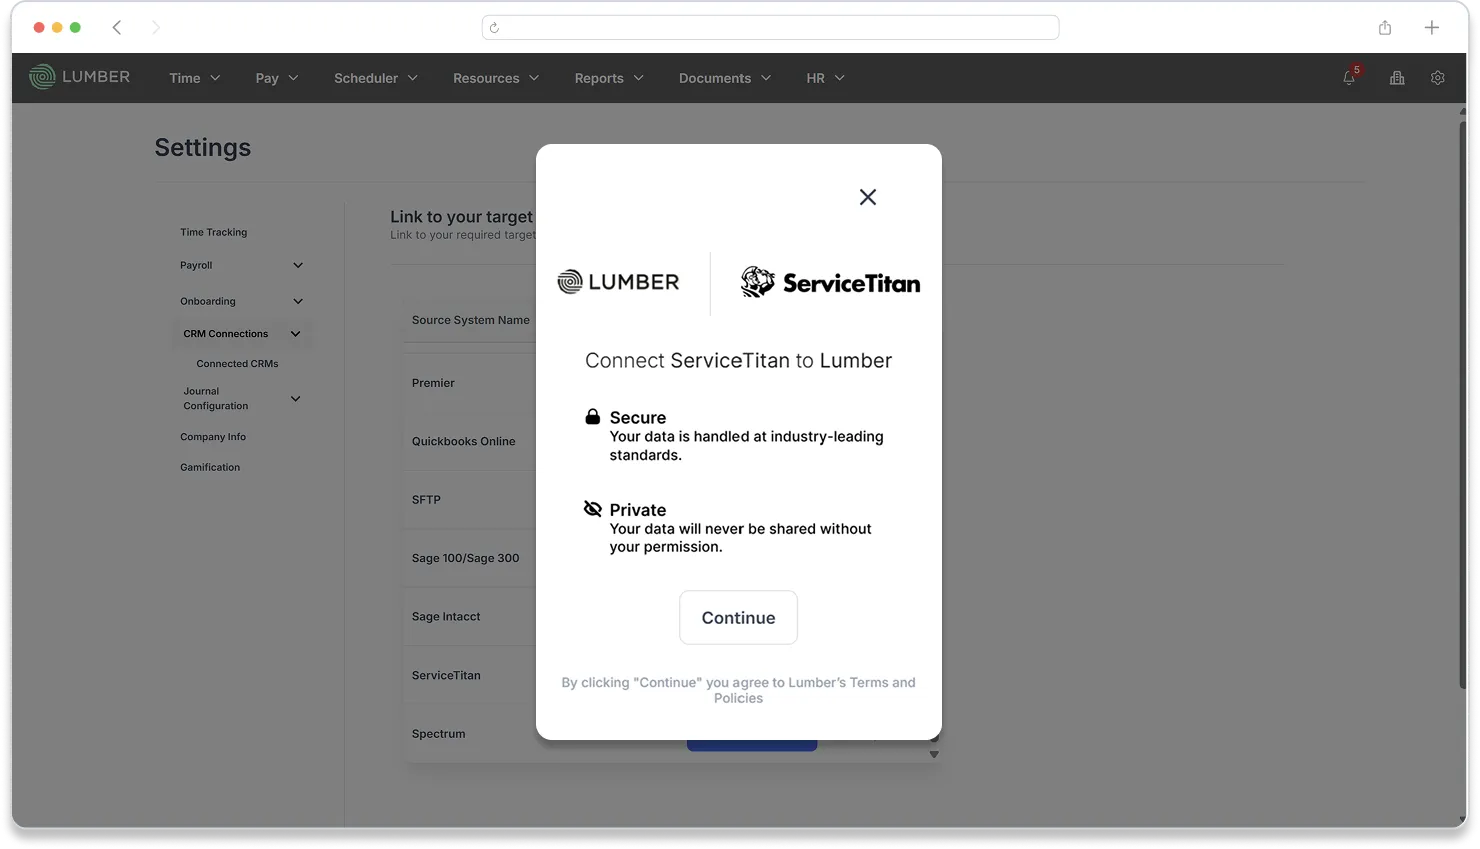Viewport: 1480px width, 849px height.
Task: Select Onboarding in settings sidebar
Action: 208,301
